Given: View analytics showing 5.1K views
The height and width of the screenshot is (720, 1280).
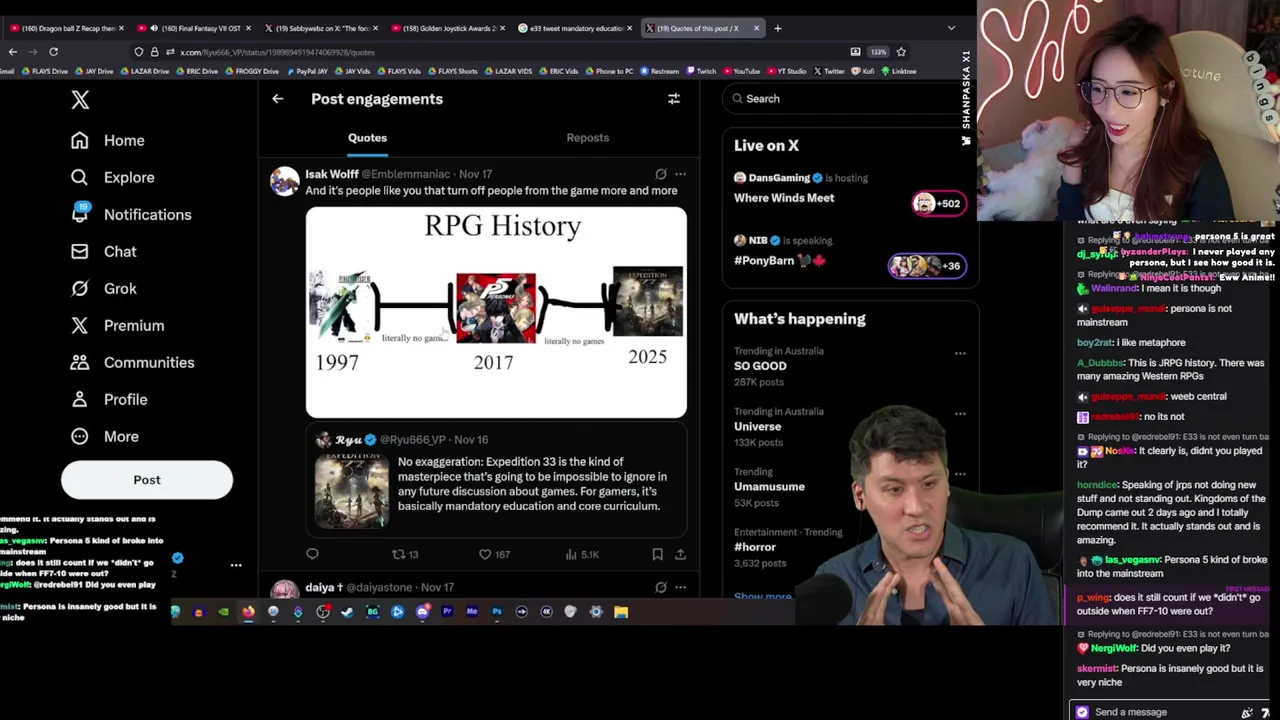Looking at the screenshot, I should click(581, 554).
